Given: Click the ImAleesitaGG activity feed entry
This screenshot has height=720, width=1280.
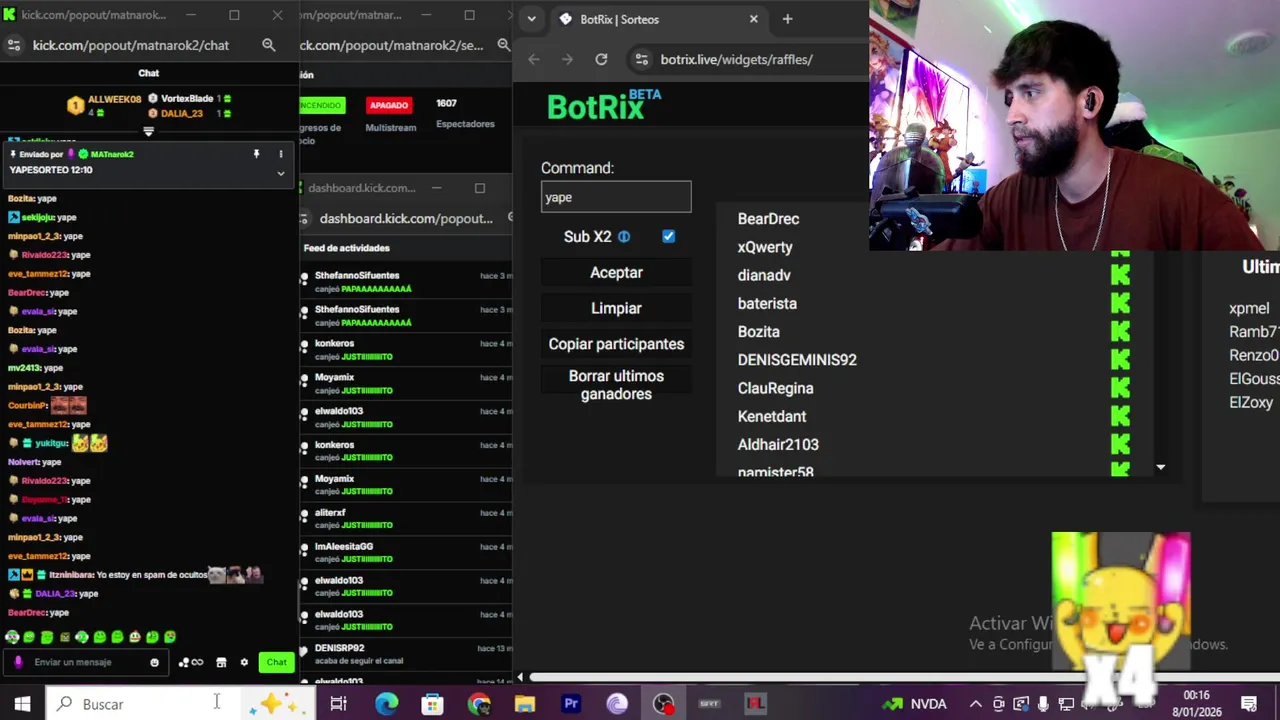Looking at the screenshot, I should tap(406, 552).
